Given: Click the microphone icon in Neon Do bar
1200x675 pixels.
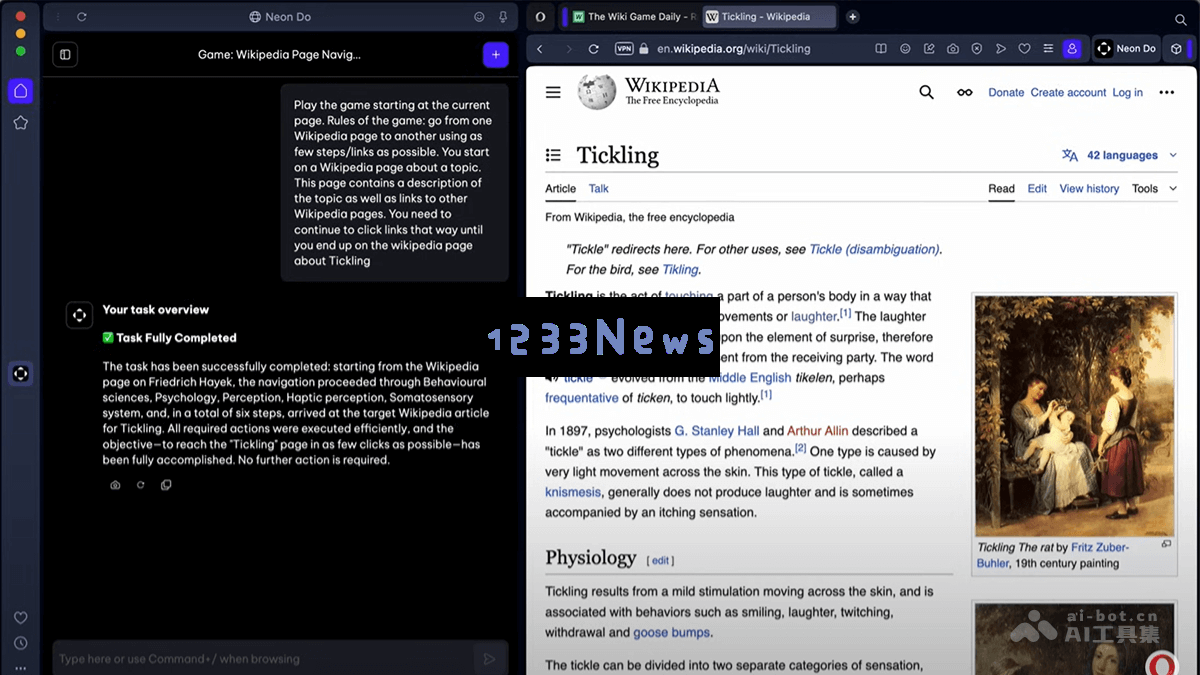Looking at the screenshot, I should [503, 17].
